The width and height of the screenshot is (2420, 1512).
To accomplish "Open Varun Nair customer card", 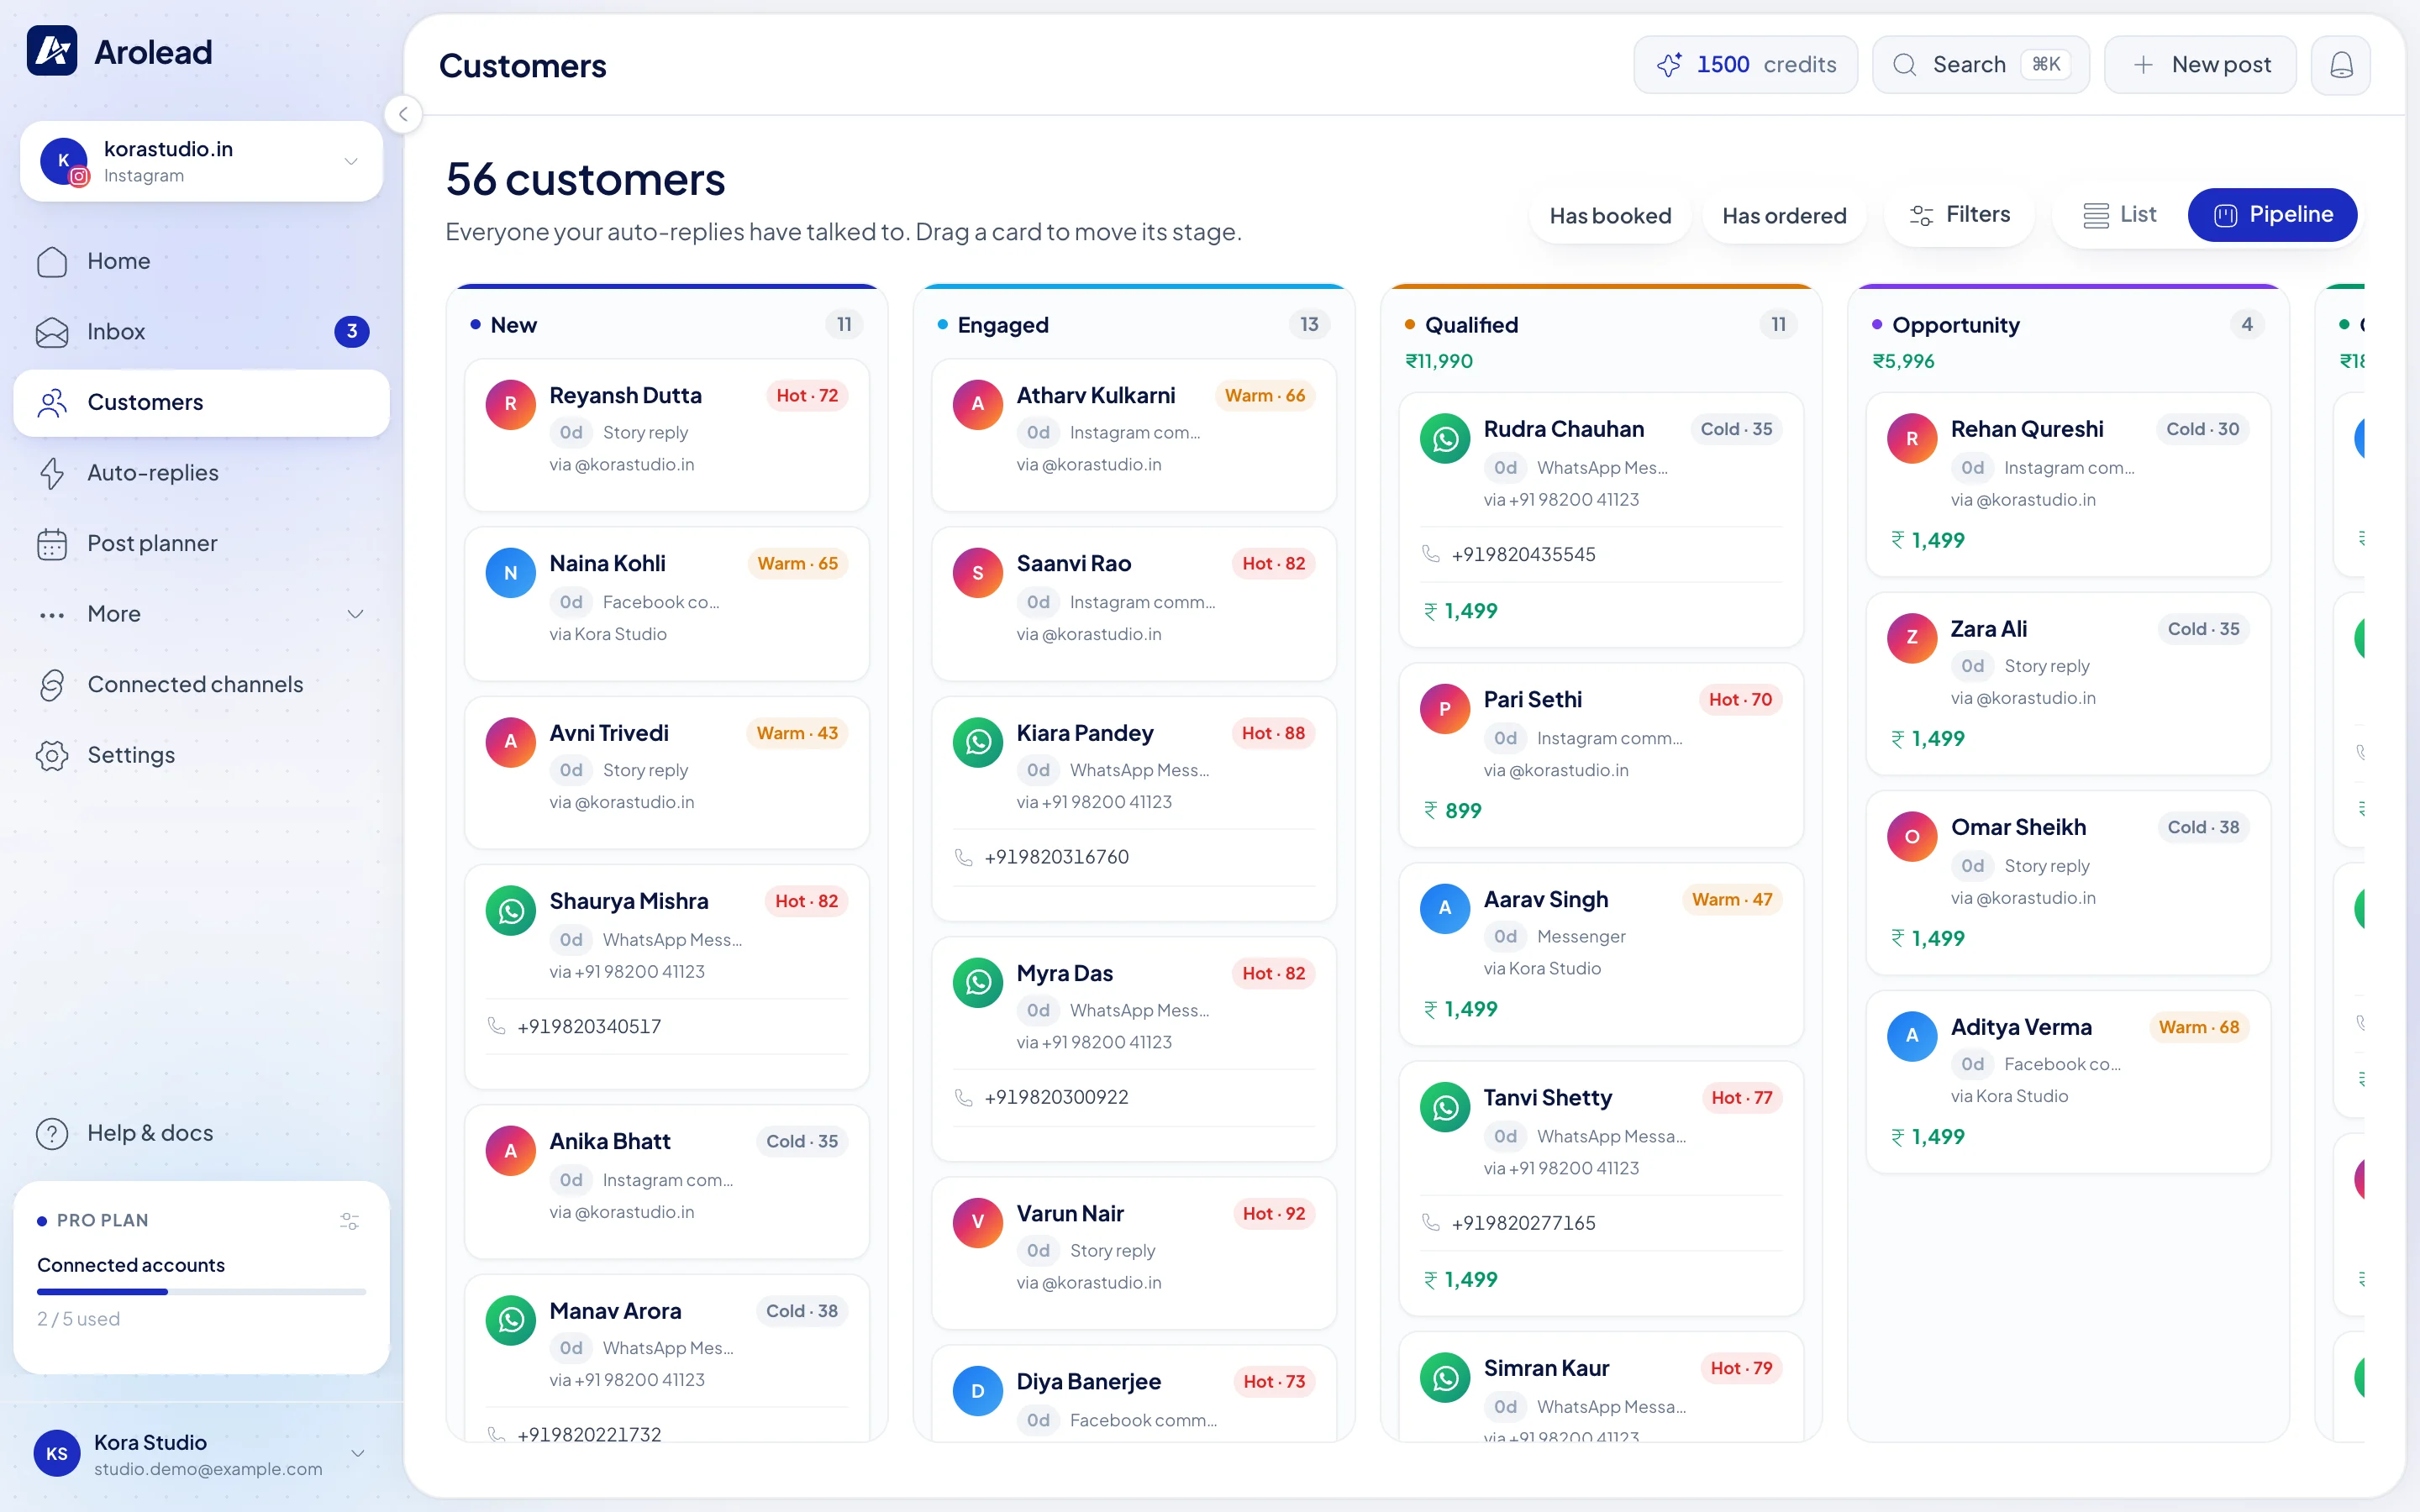I will 1134,1253.
